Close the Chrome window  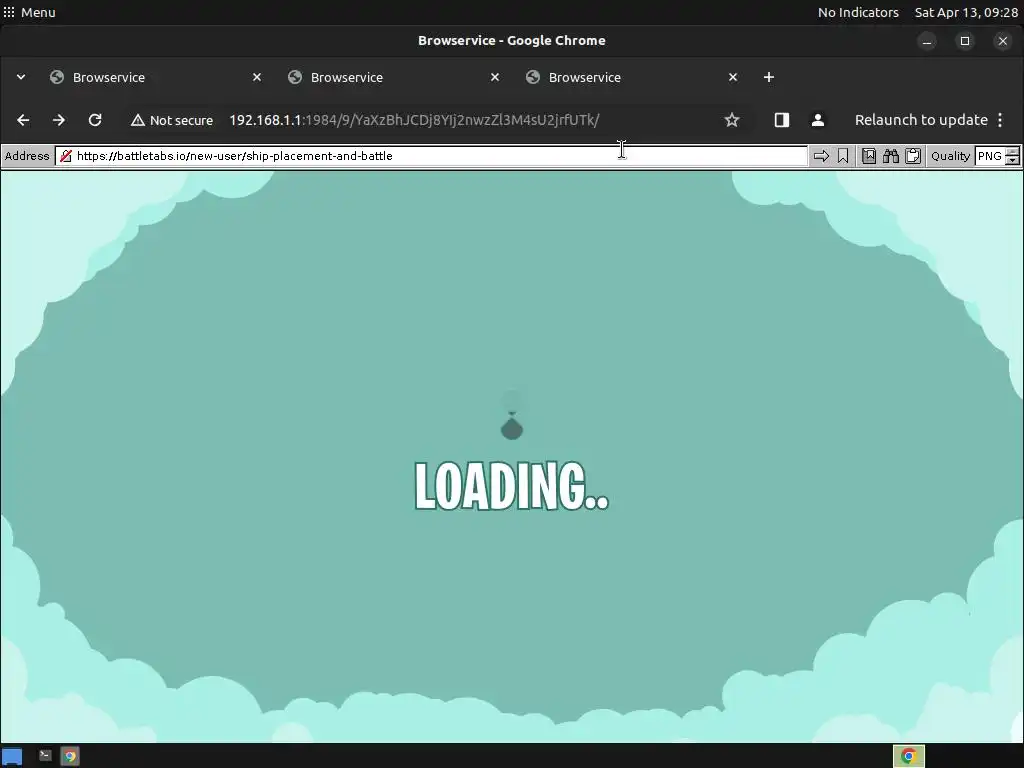[1003, 41]
